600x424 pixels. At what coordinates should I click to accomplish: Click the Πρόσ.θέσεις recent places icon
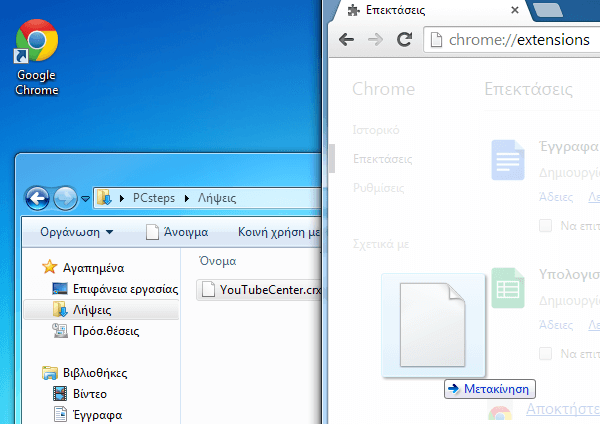[x=60, y=330]
